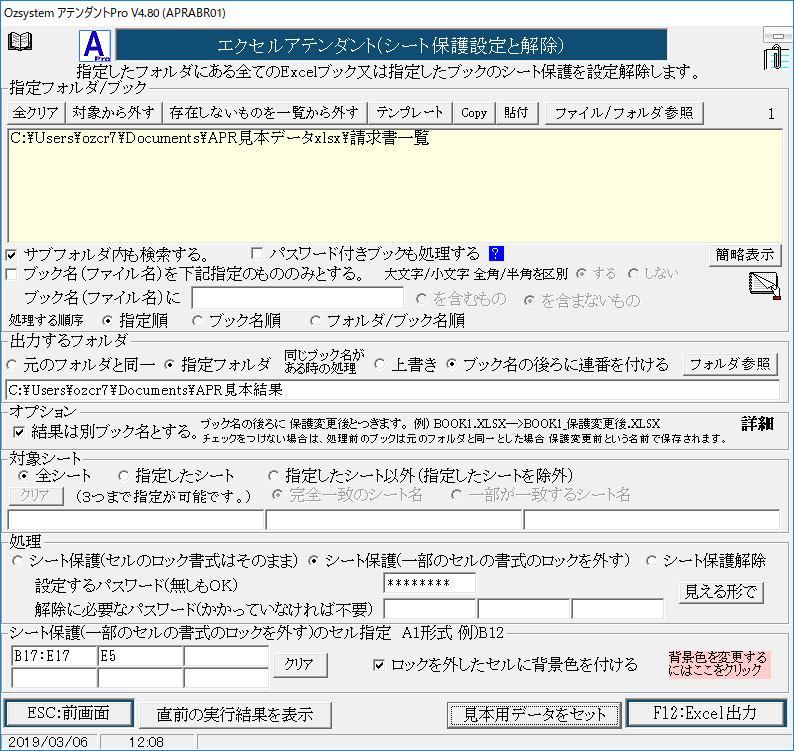
Task: Select 一部が一致するシート名 radio button
Action: 456,495
